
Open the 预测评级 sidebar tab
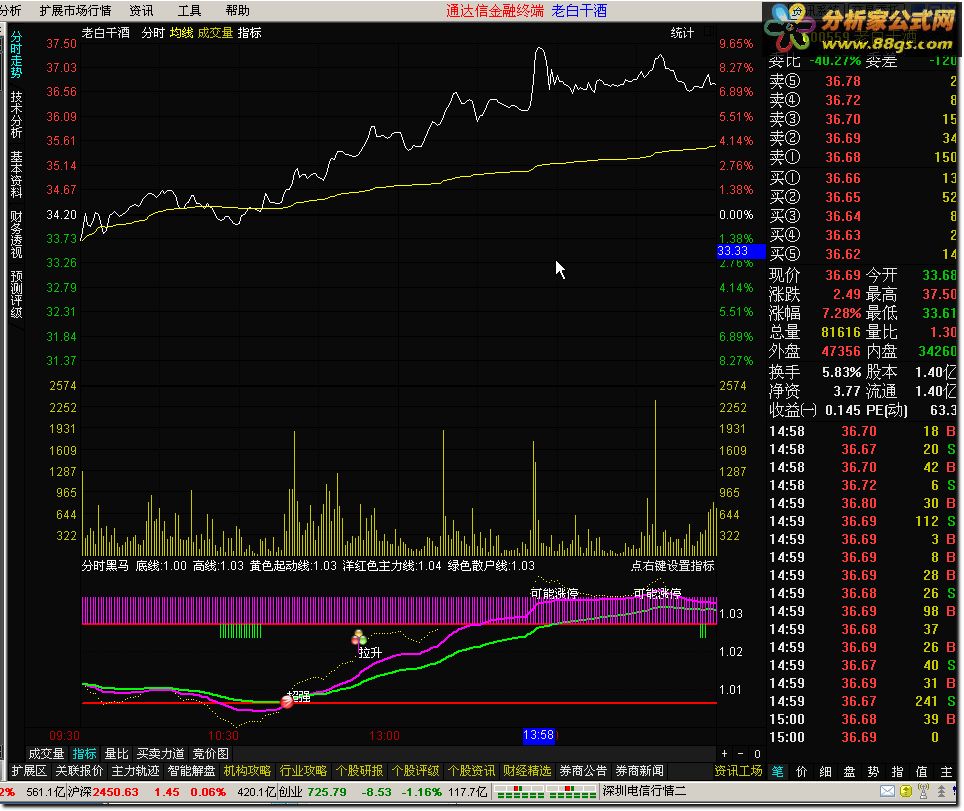[x=16, y=295]
